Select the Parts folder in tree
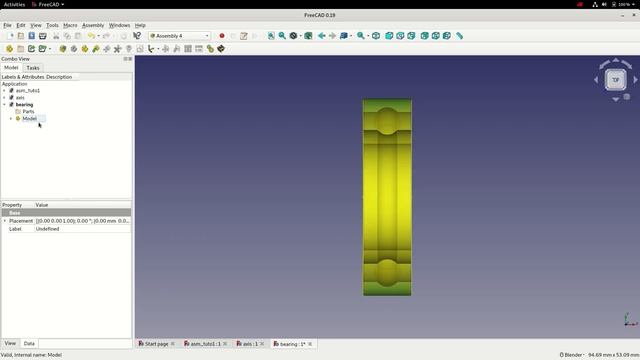 coord(28,111)
